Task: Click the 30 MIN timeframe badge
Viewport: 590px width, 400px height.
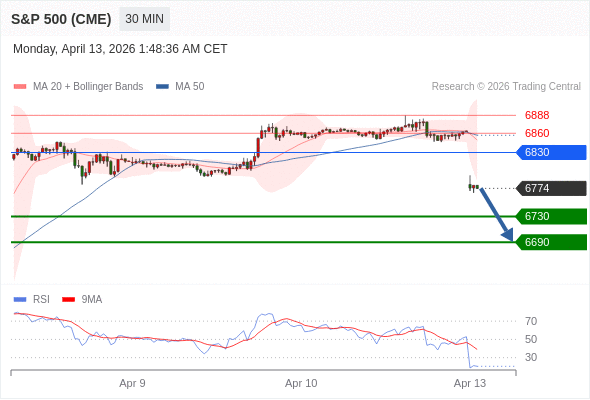Action: click(144, 19)
